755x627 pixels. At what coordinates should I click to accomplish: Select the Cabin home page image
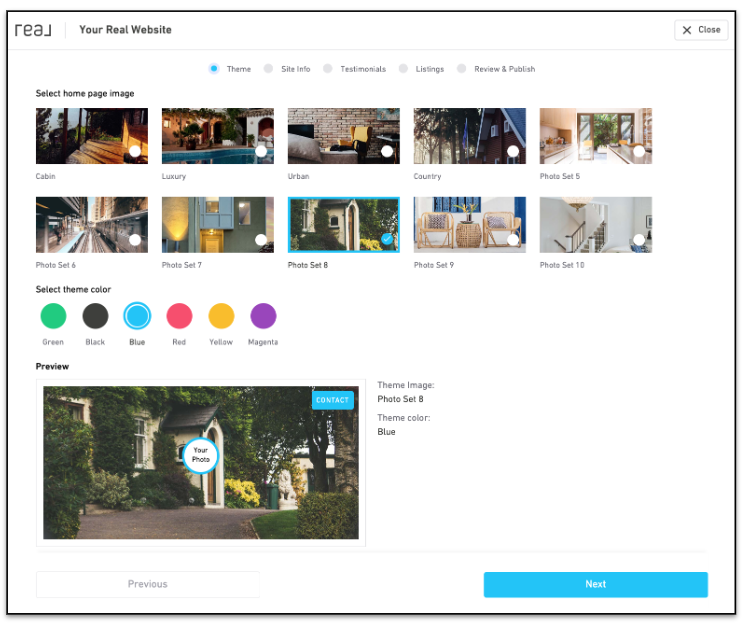[x=91, y=136]
